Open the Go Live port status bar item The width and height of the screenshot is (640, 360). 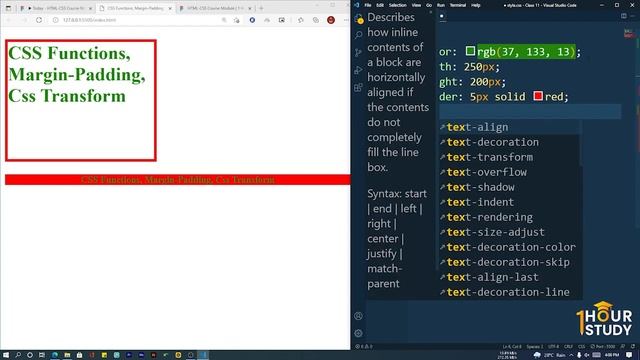tap(603, 347)
